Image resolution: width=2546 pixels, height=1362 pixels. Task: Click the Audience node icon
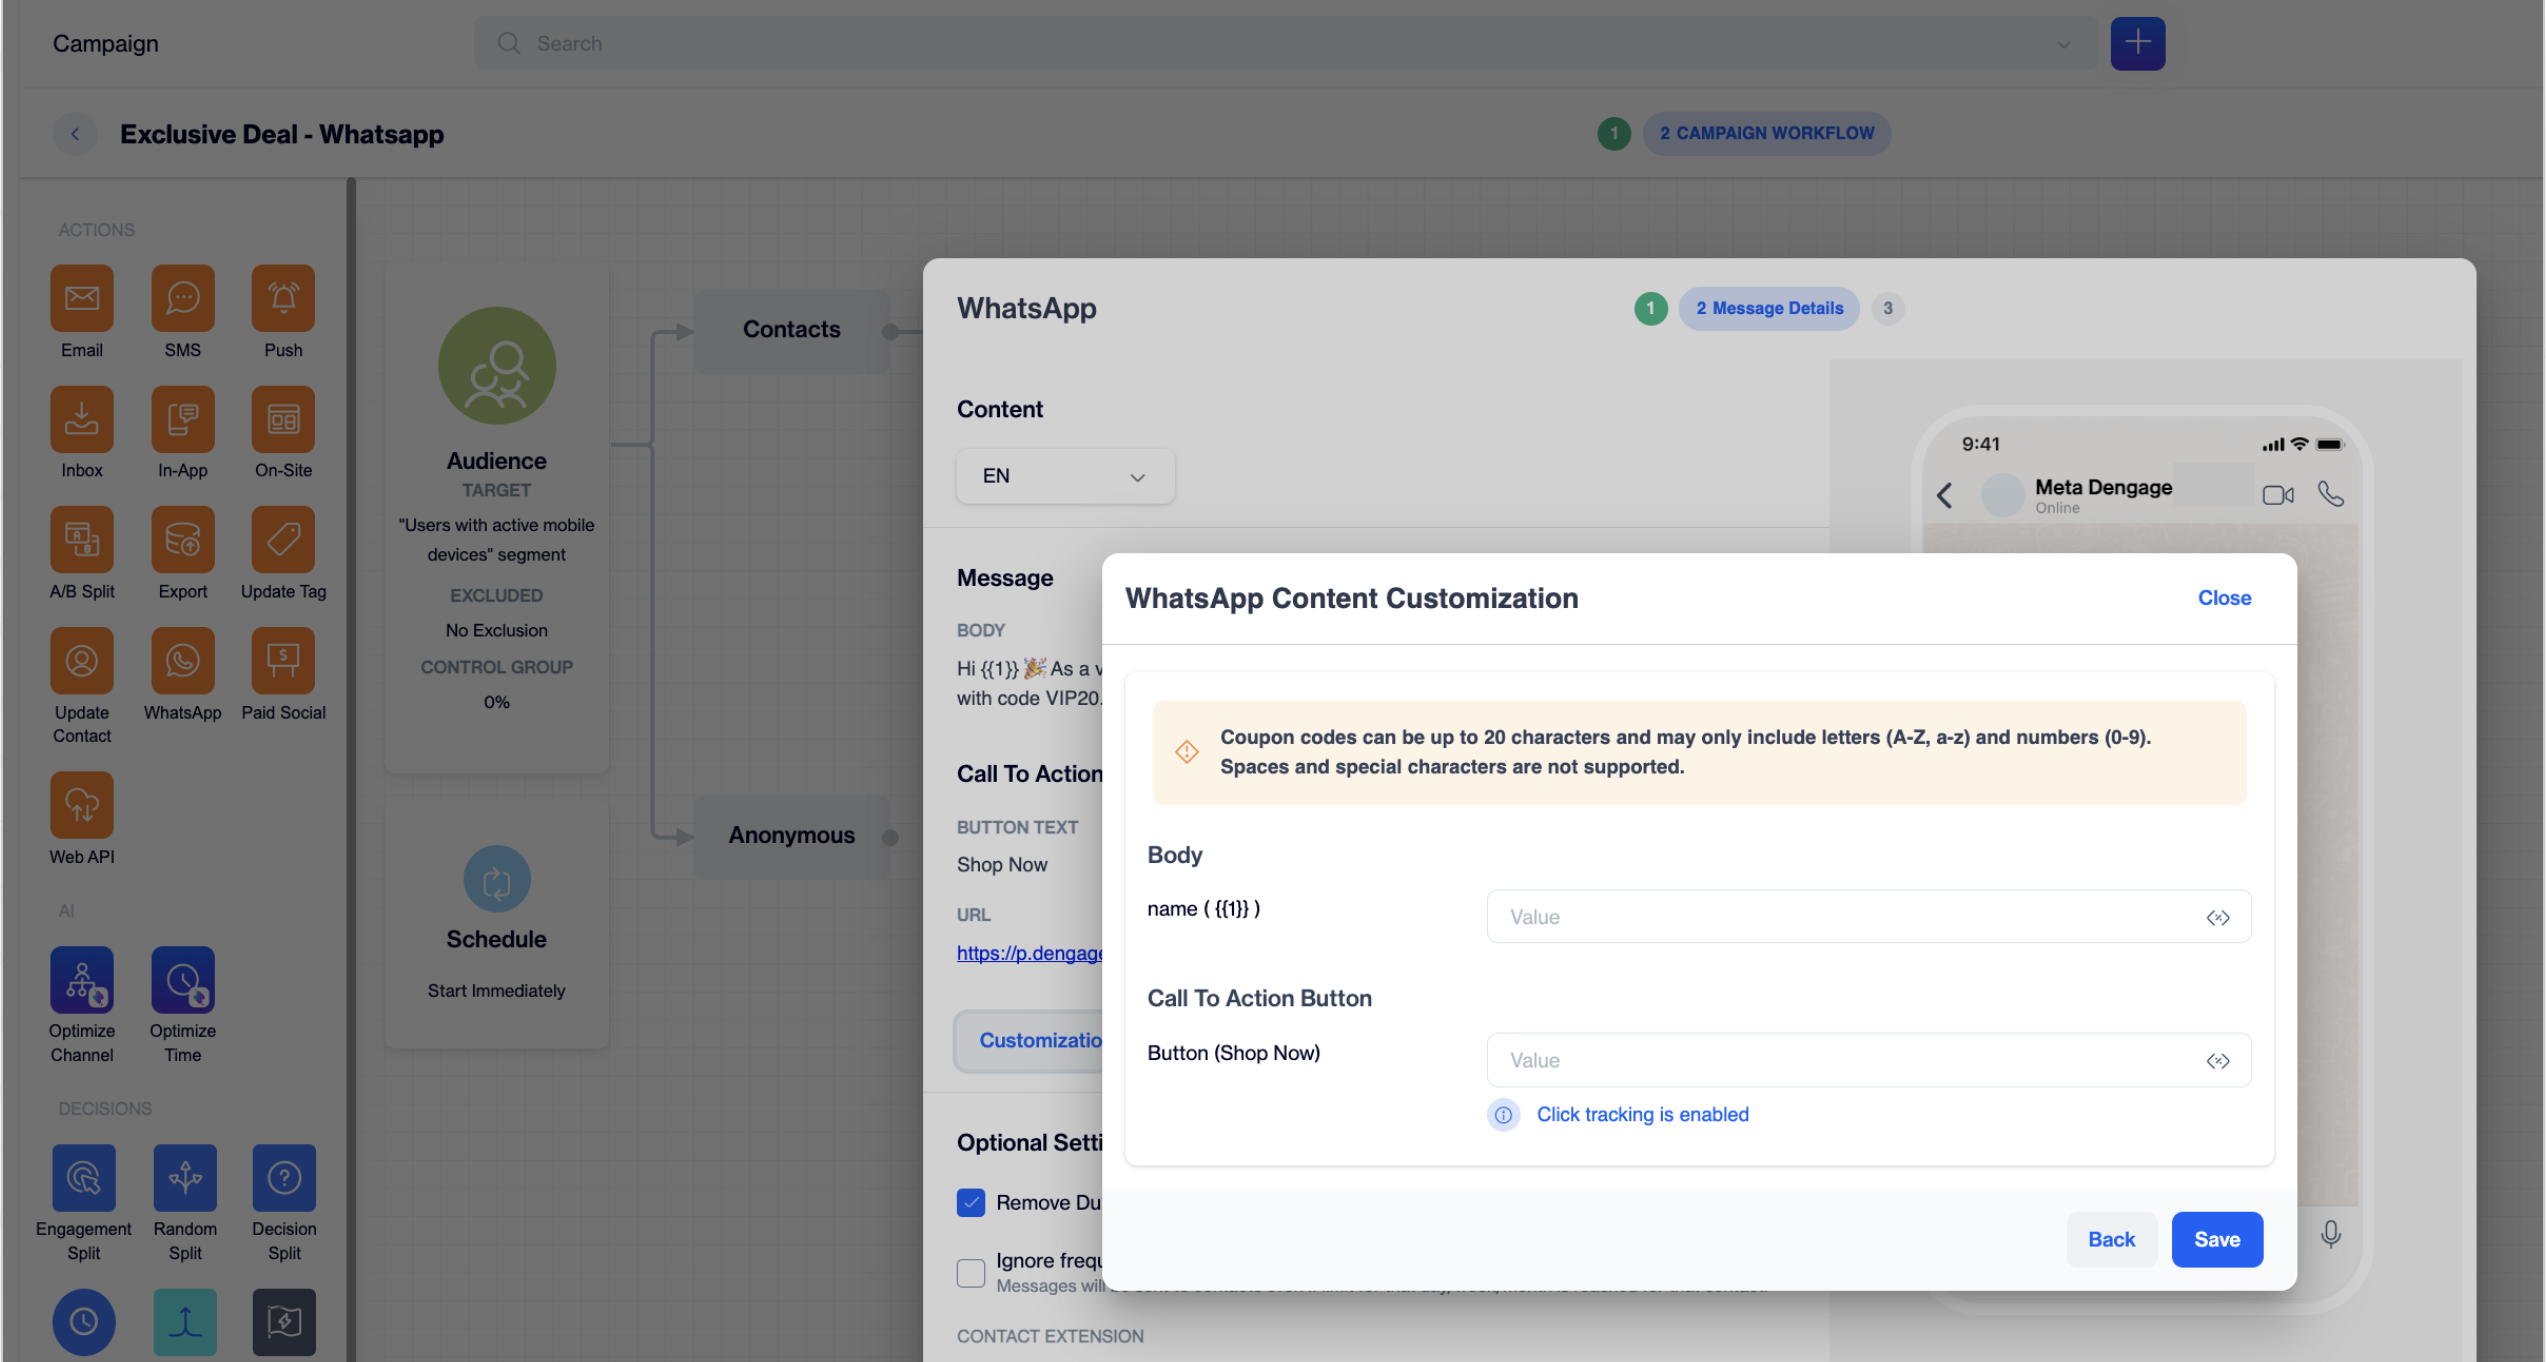pyautogui.click(x=497, y=366)
